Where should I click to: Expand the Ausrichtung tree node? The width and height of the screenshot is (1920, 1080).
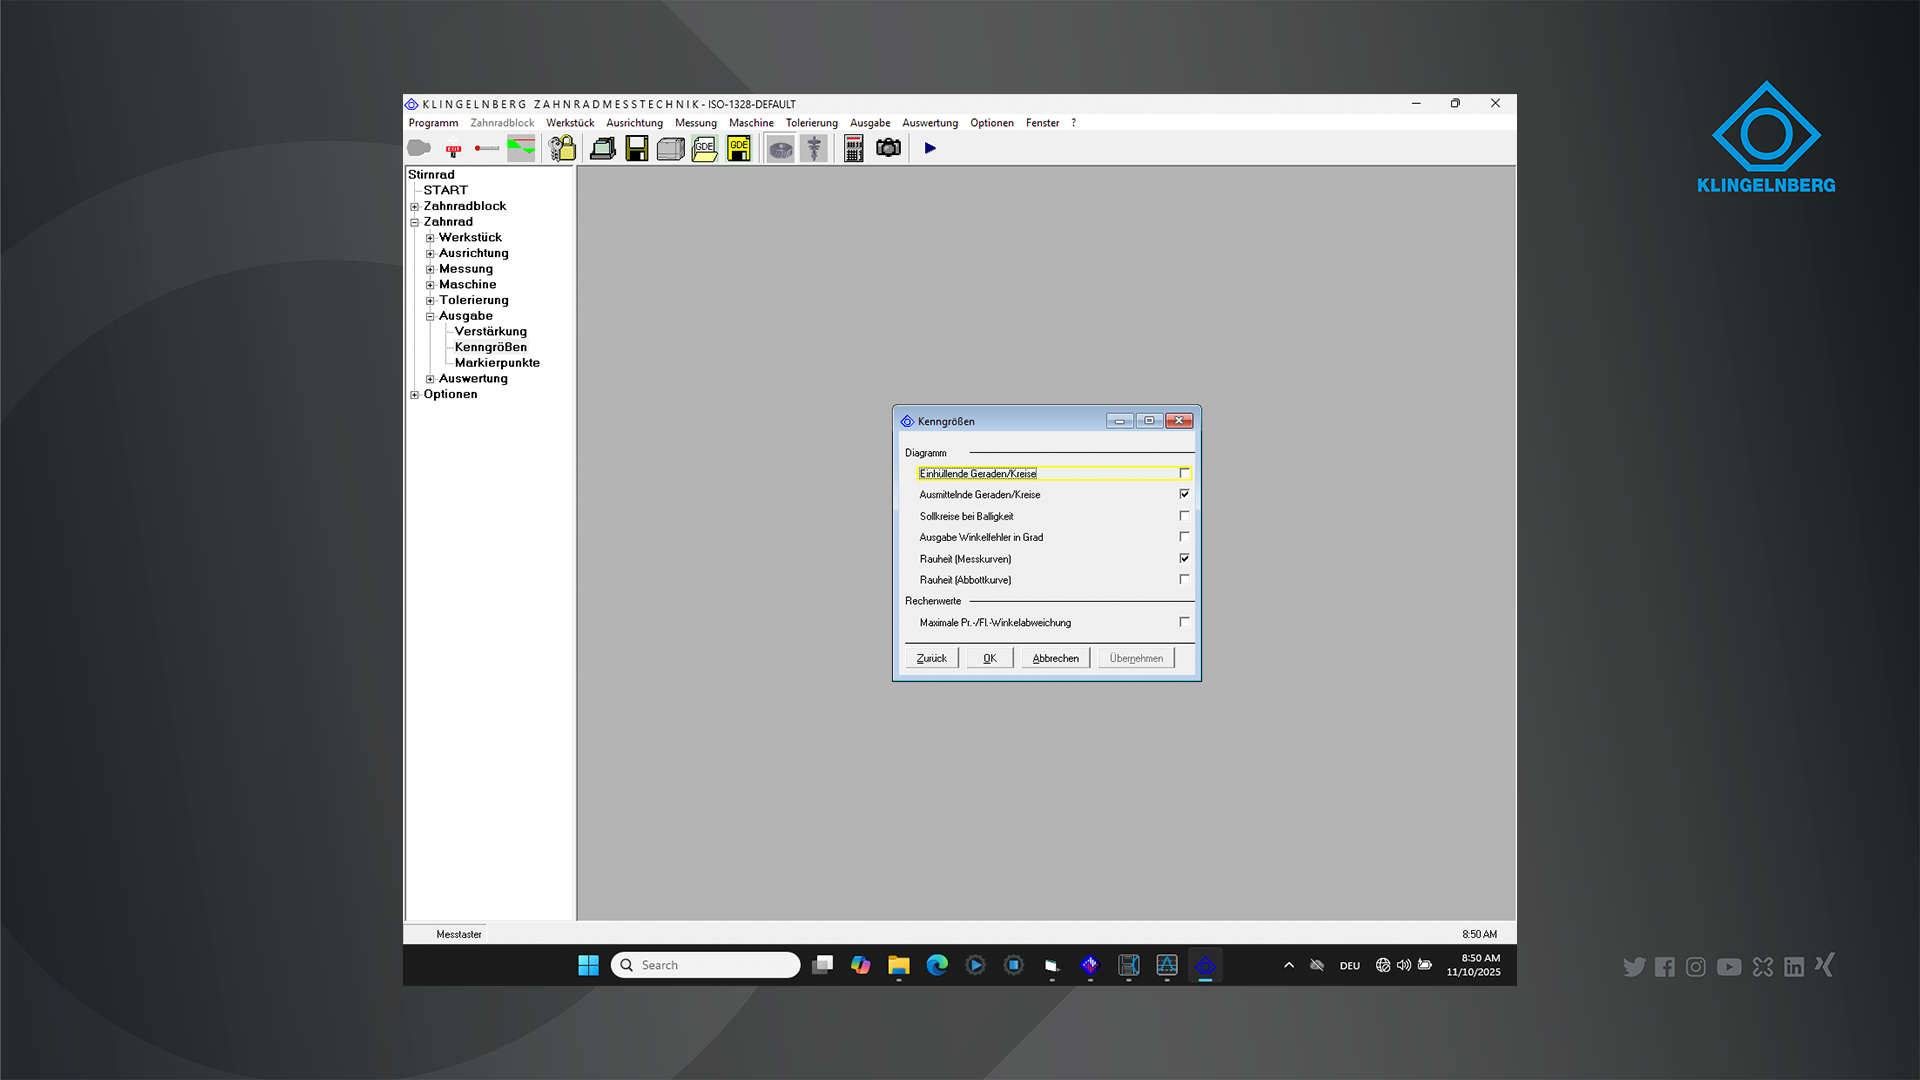tap(430, 254)
